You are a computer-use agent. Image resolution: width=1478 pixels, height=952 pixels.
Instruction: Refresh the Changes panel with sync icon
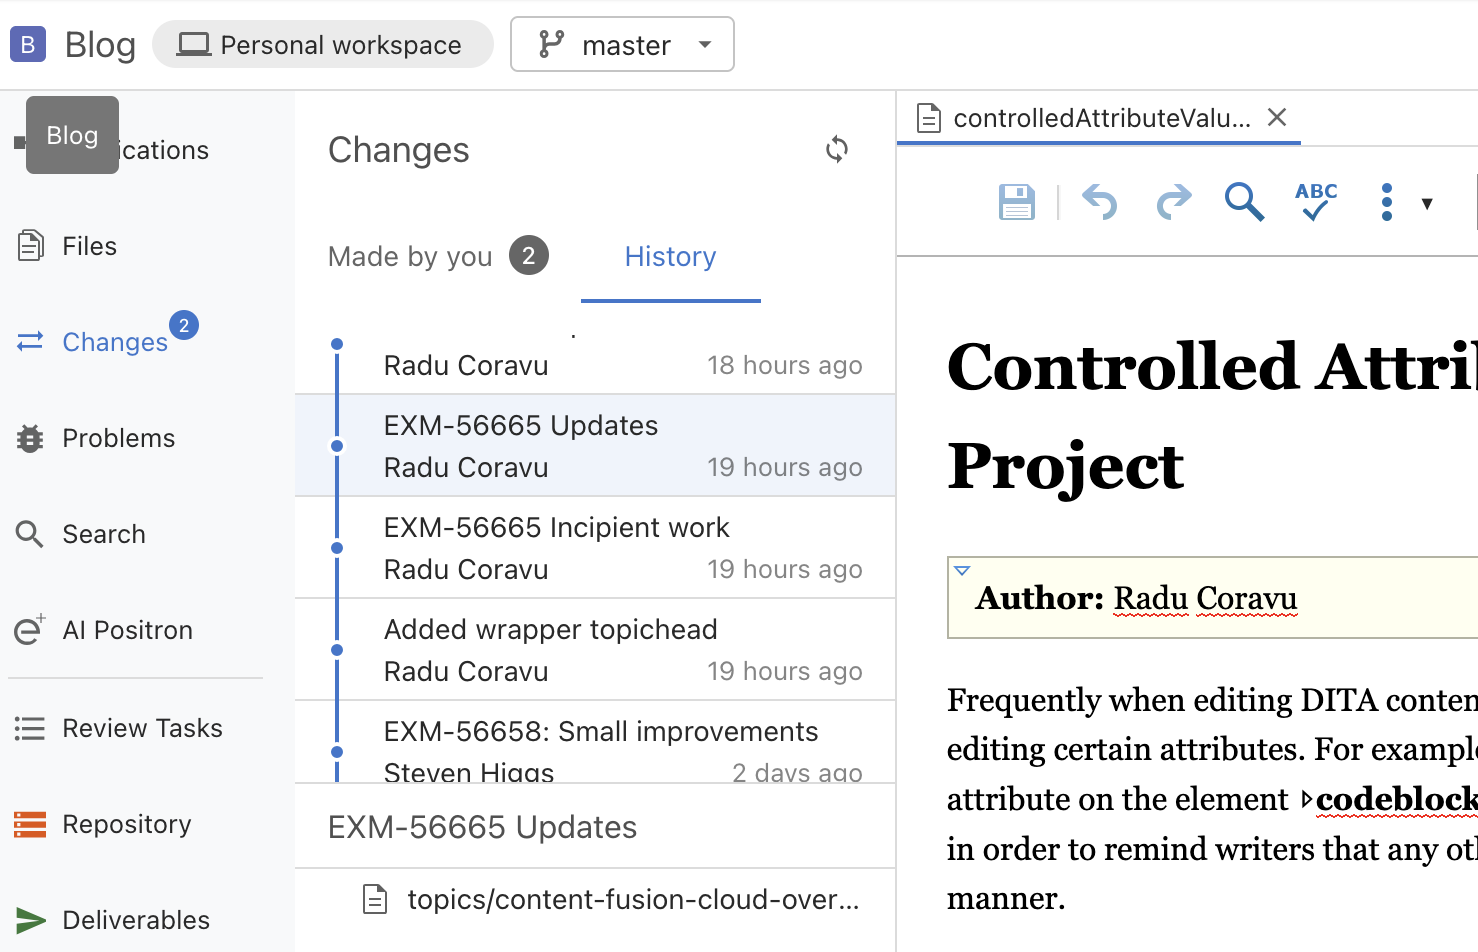(x=837, y=150)
